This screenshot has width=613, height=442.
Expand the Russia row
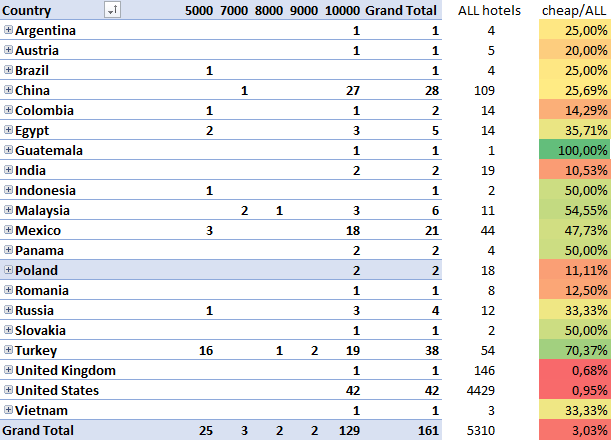(8, 310)
